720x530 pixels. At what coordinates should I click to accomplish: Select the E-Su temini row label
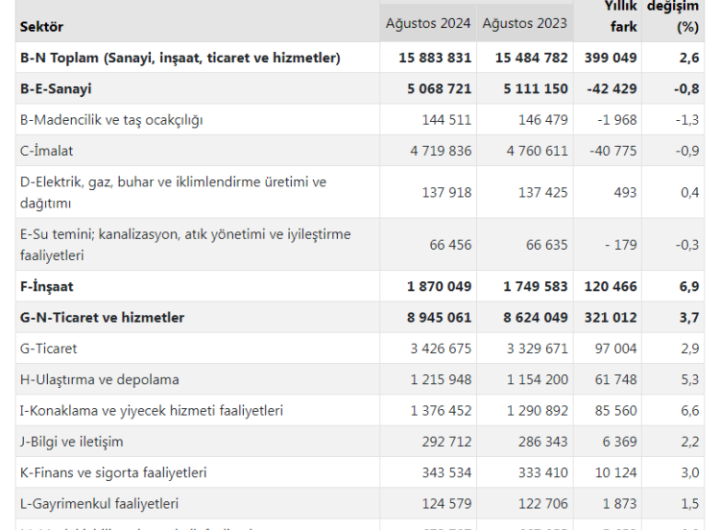click(186, 244)
